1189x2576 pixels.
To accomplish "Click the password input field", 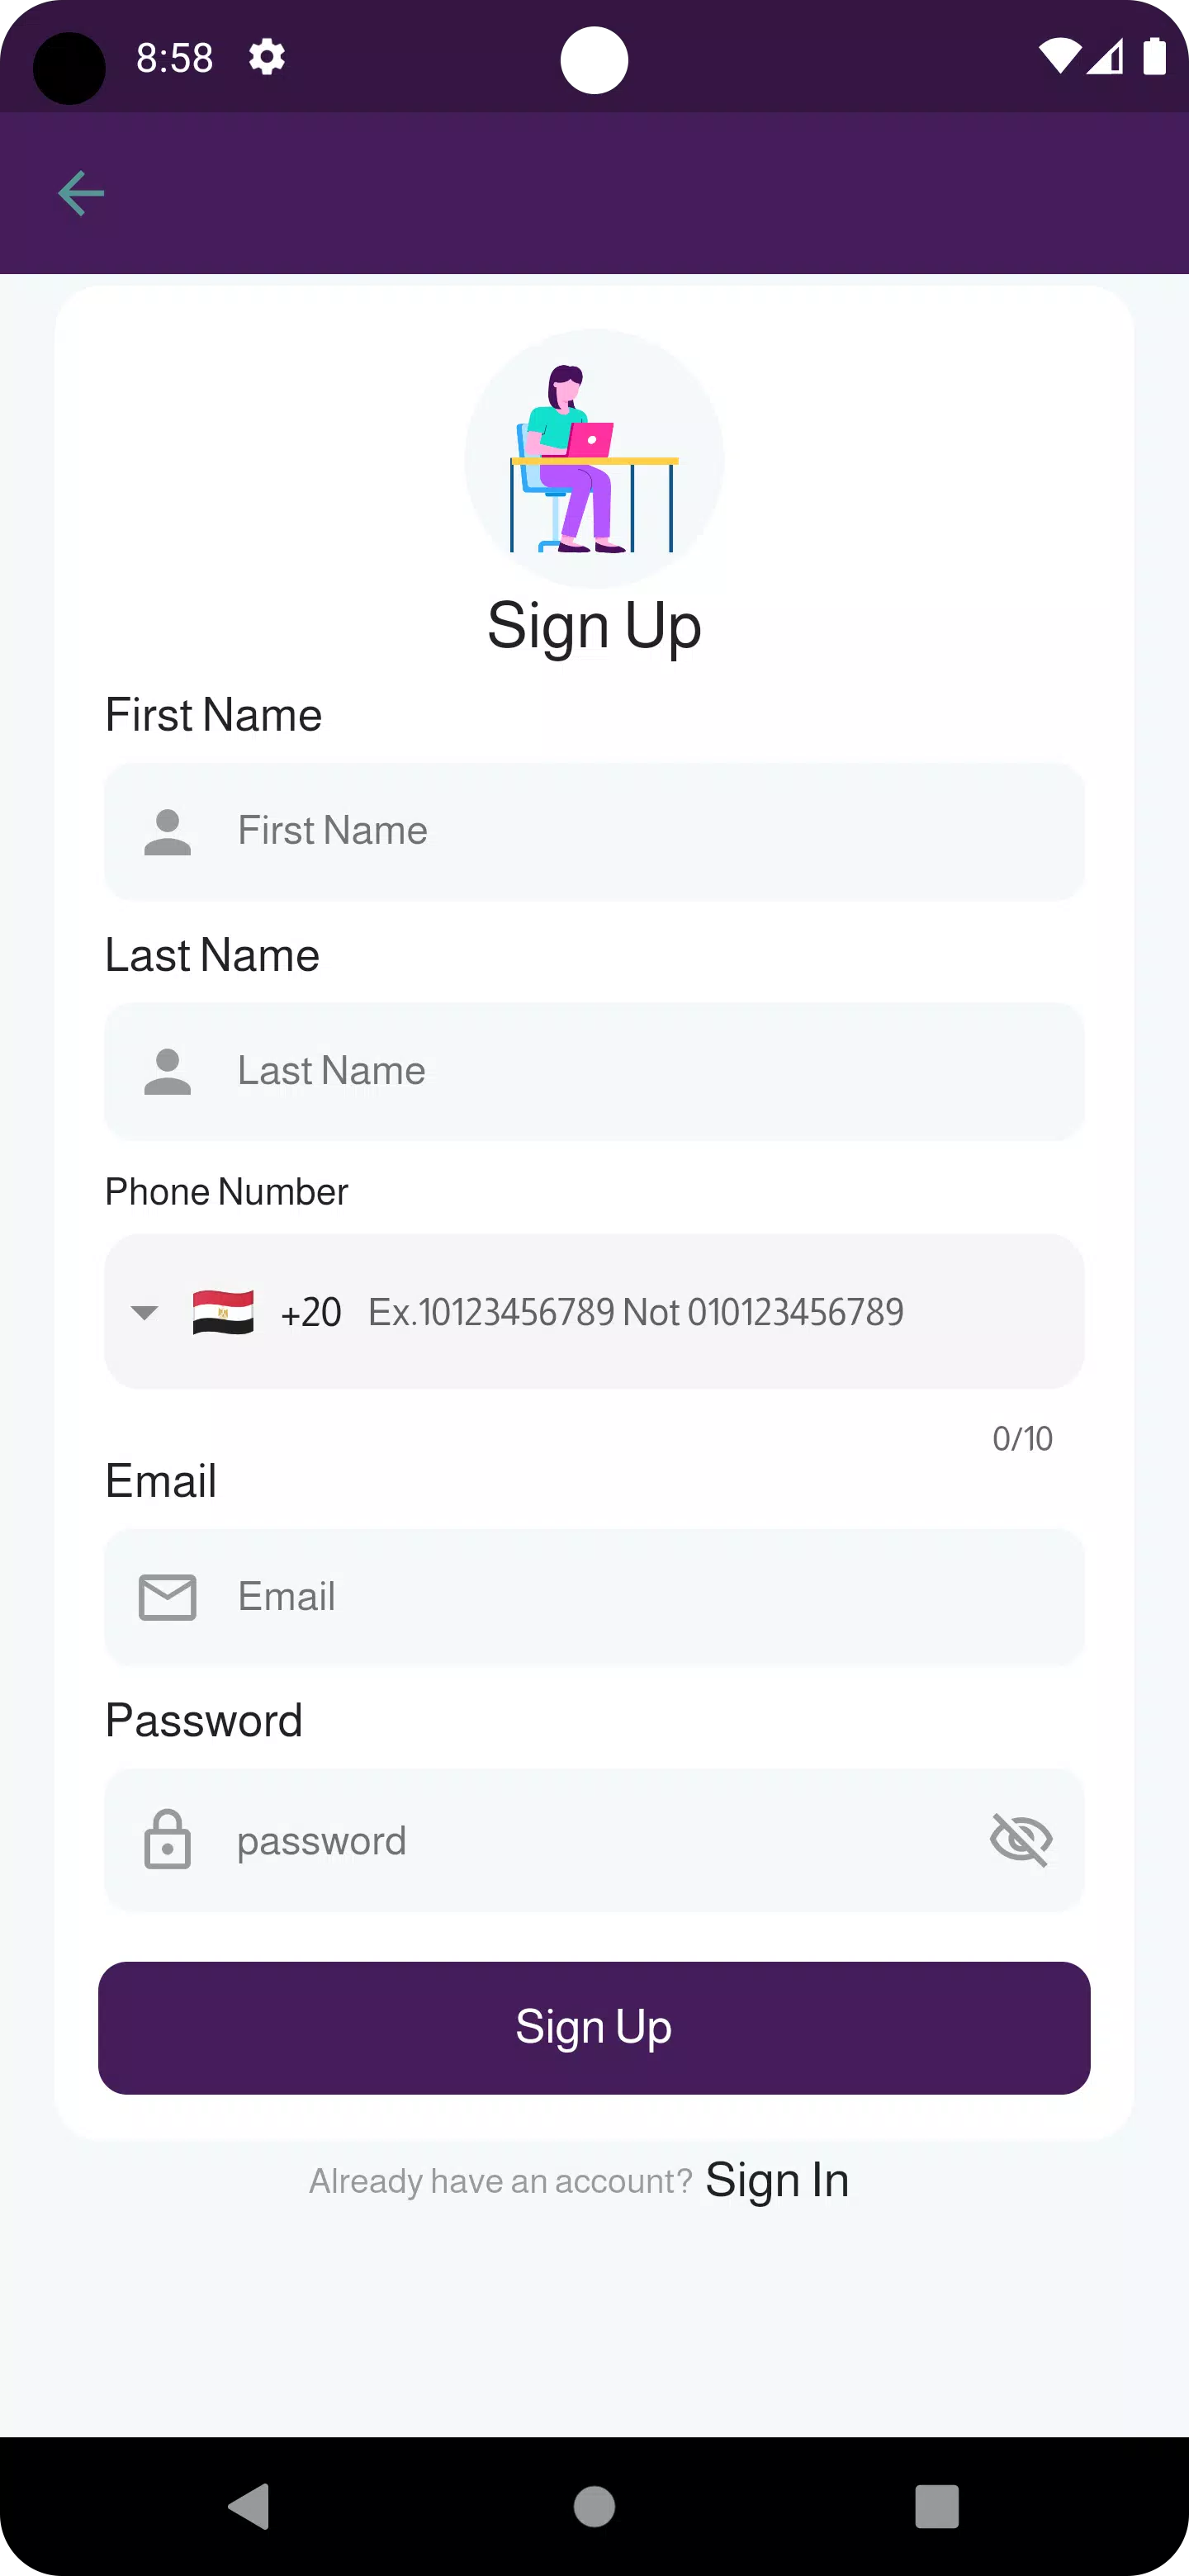I will (x=600, y=1841).
